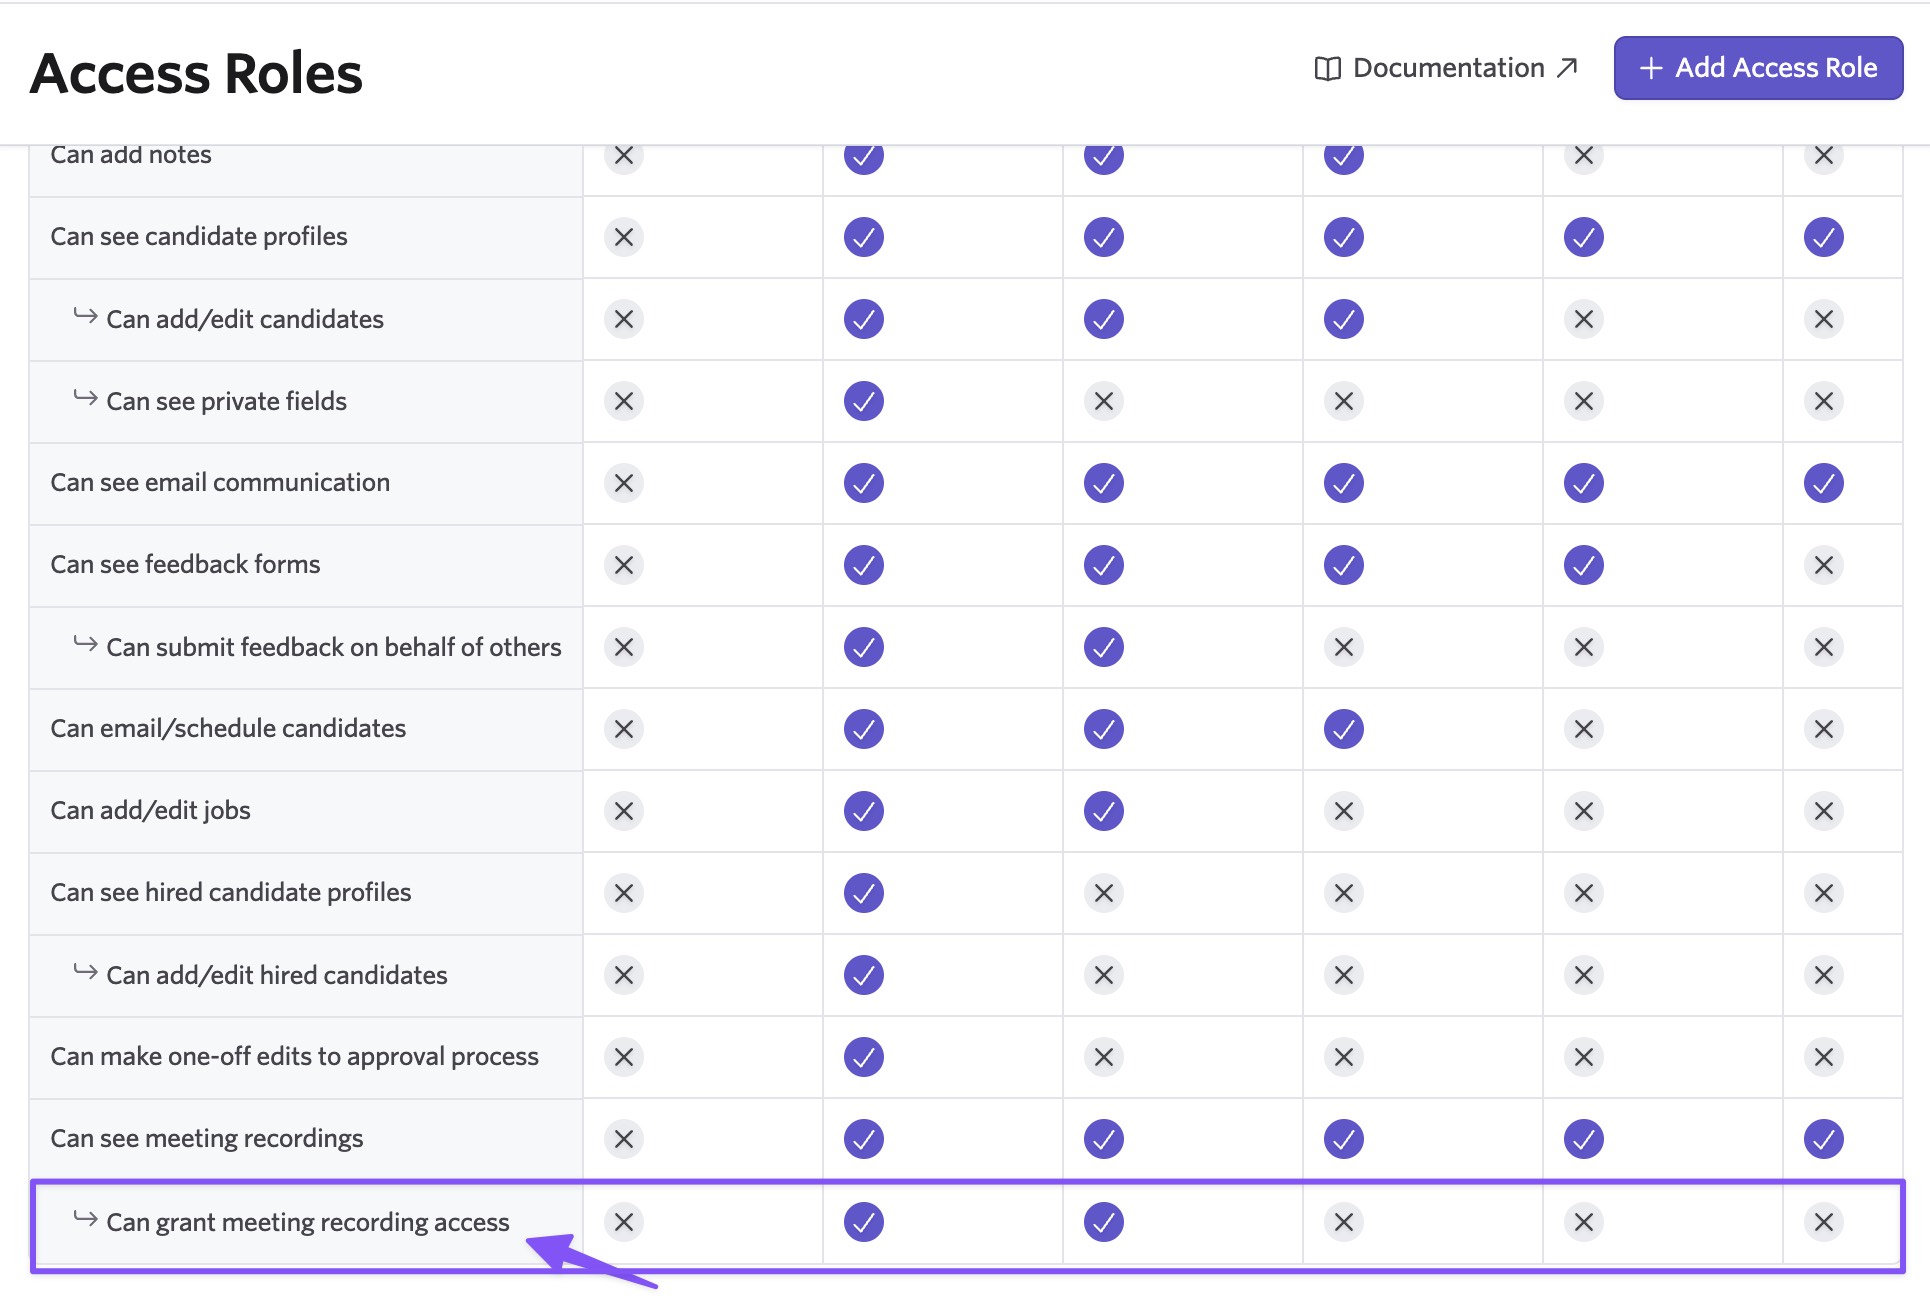
Task: Click the plus icon in Add Access Role
Action: click(1651, 68)
